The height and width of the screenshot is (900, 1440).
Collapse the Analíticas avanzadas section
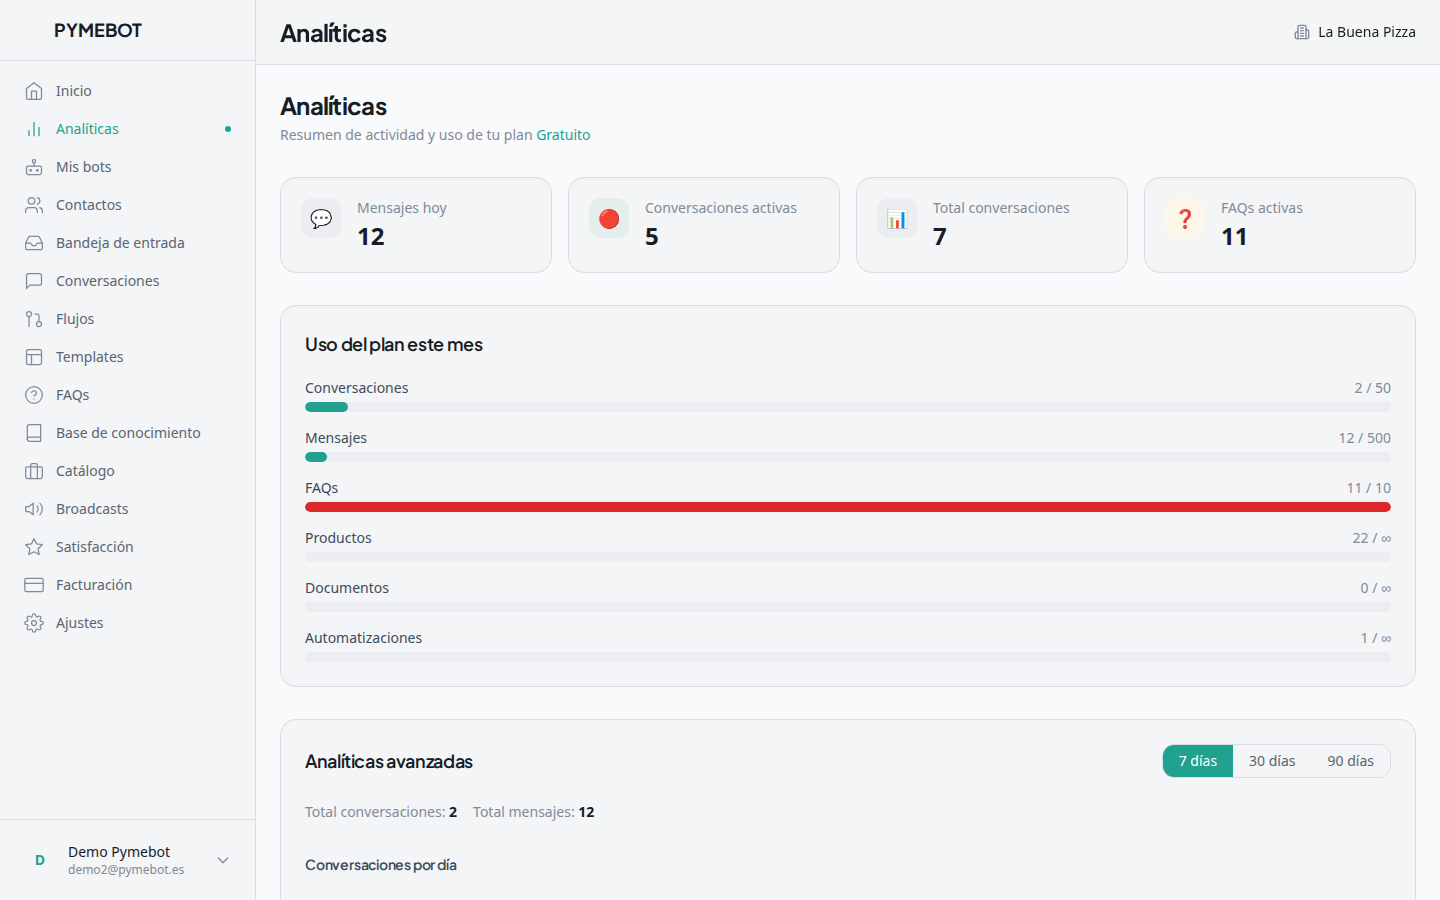389,761
